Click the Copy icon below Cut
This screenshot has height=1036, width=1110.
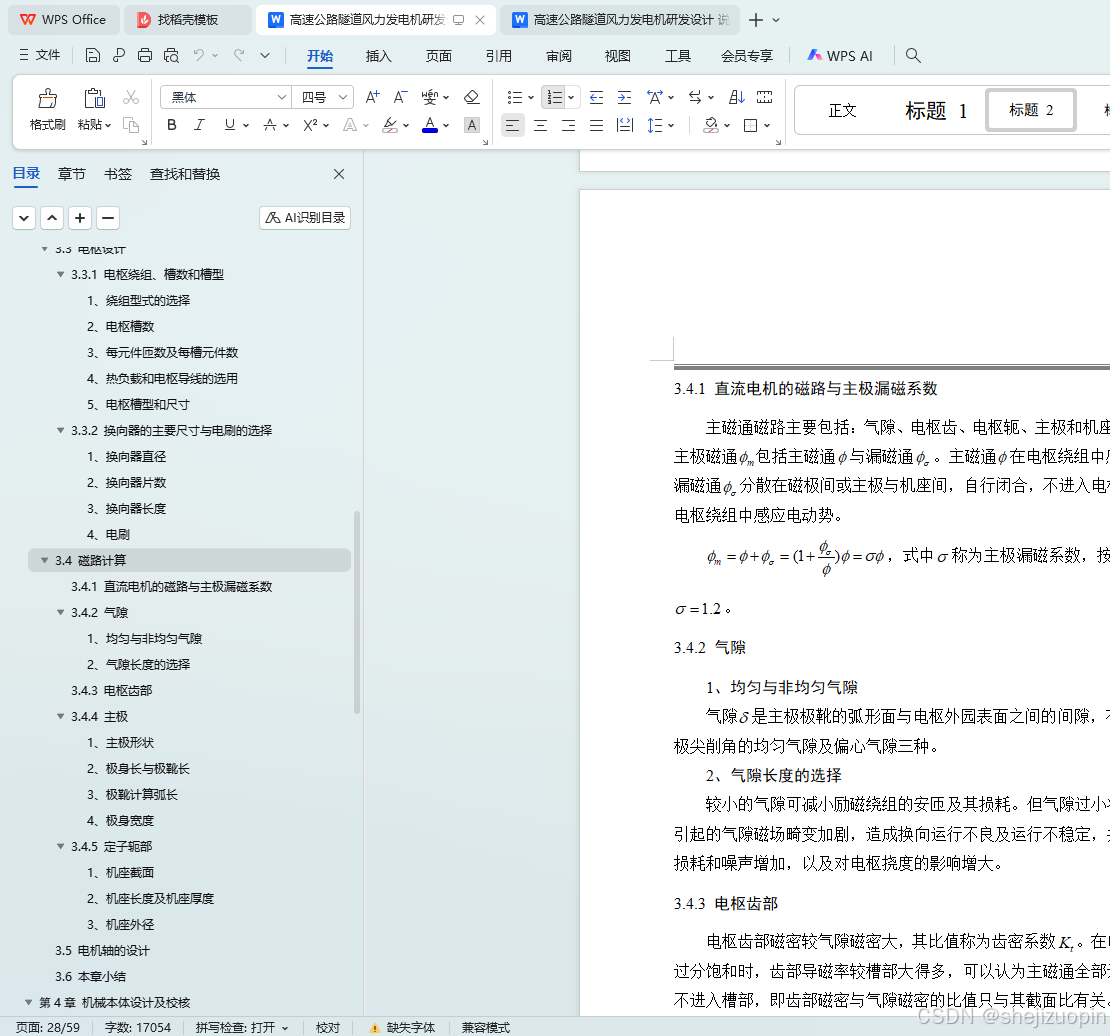tap(131, 125)
